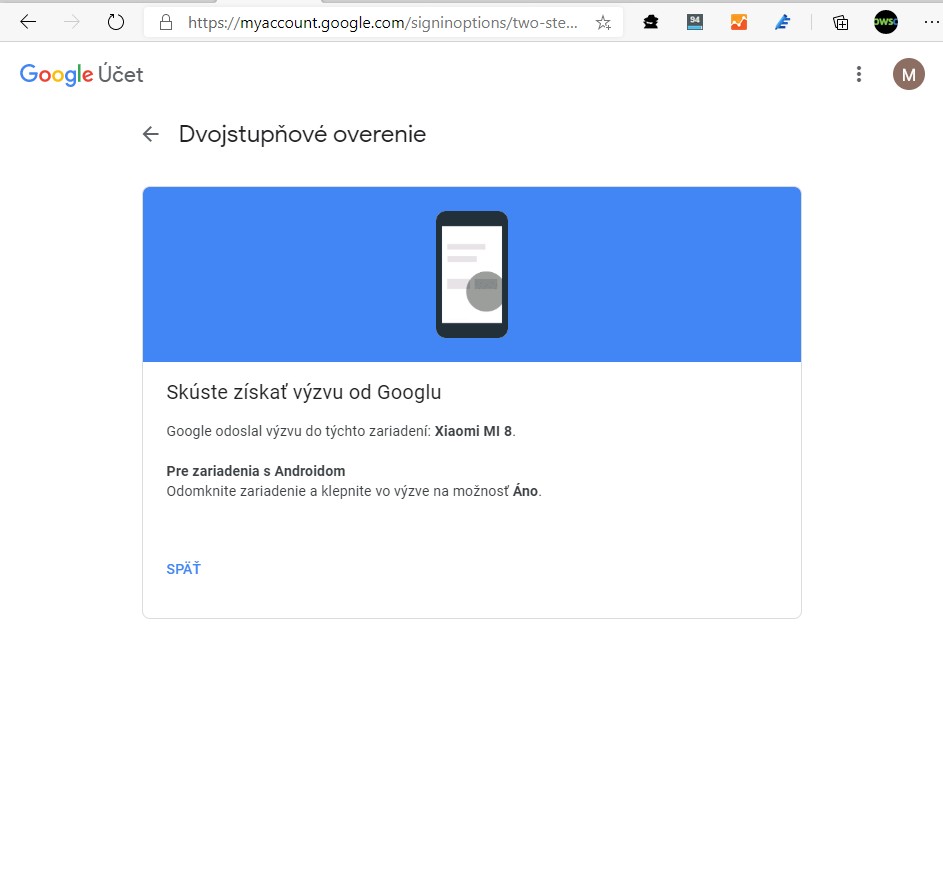The width and height of the screenshot is (943, 869).
Task: Click the Google Účet logo
Action: pyautogui.click(x=81, y=74)
